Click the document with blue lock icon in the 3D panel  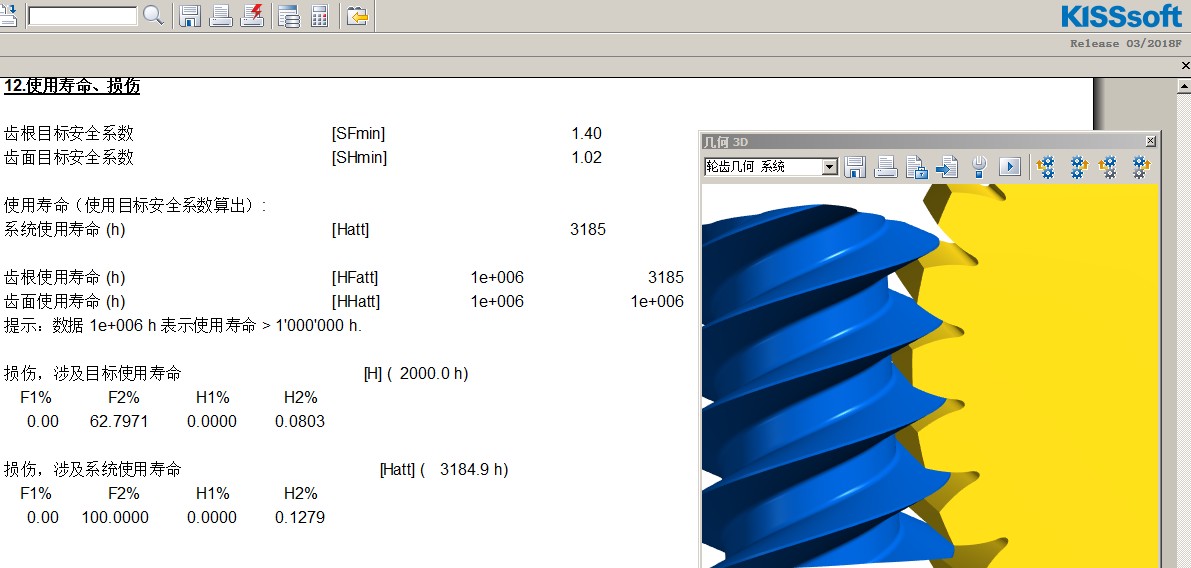click(x=917, y=166)
